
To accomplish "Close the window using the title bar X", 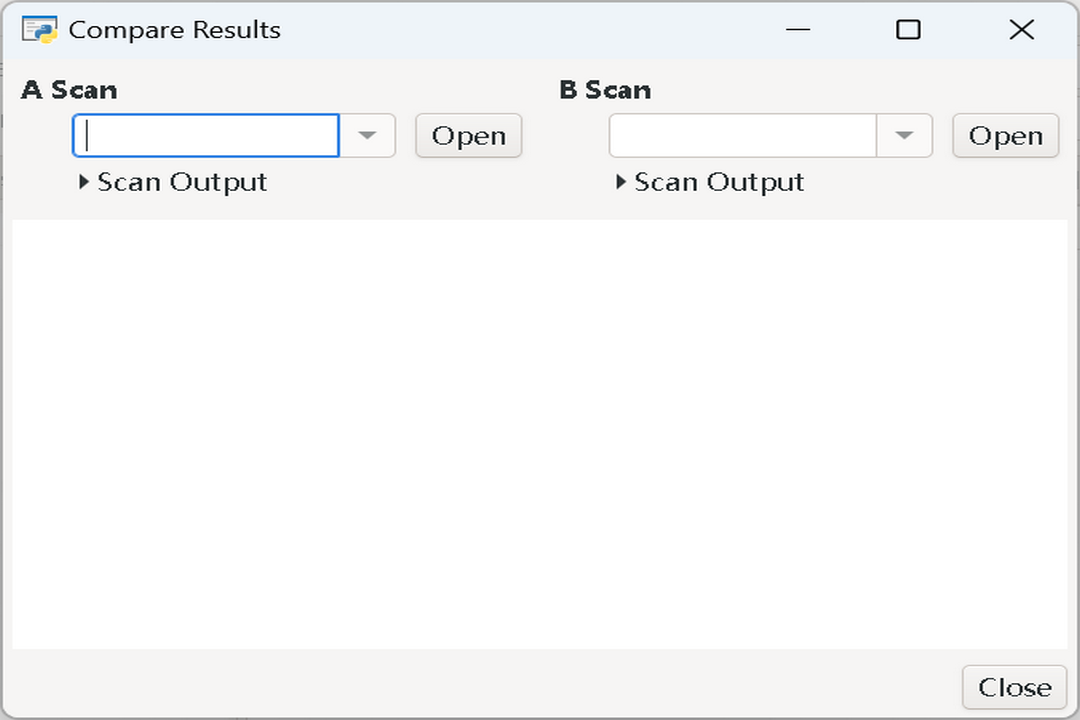I will [1021, 30].
